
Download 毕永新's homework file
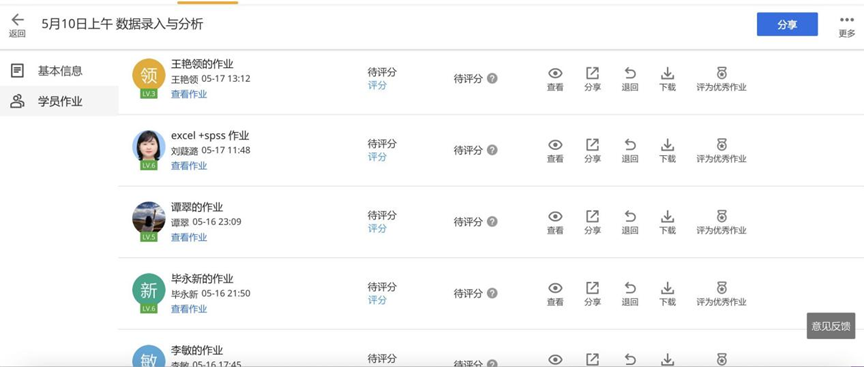[667, 294]
